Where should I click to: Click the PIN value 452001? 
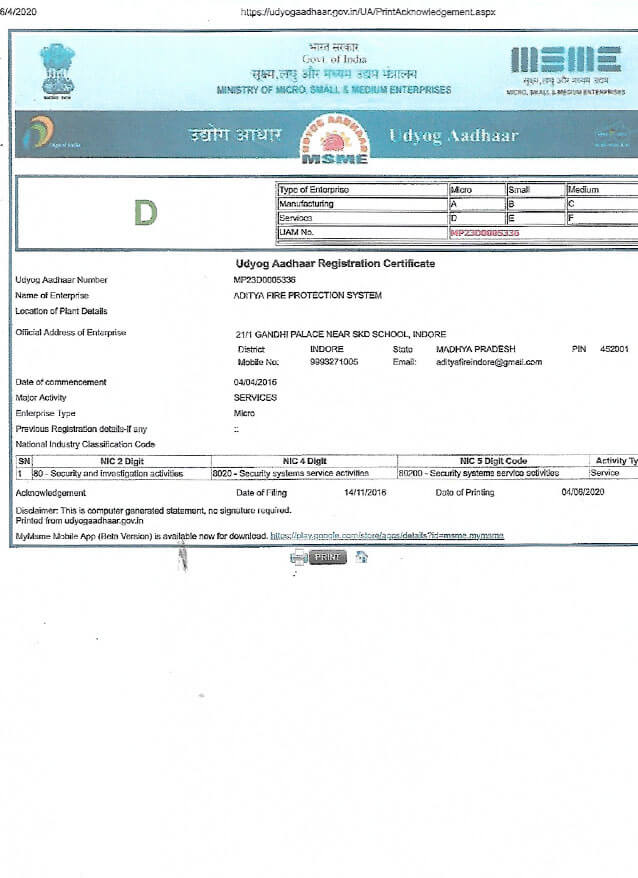click(x=614, y=349)
